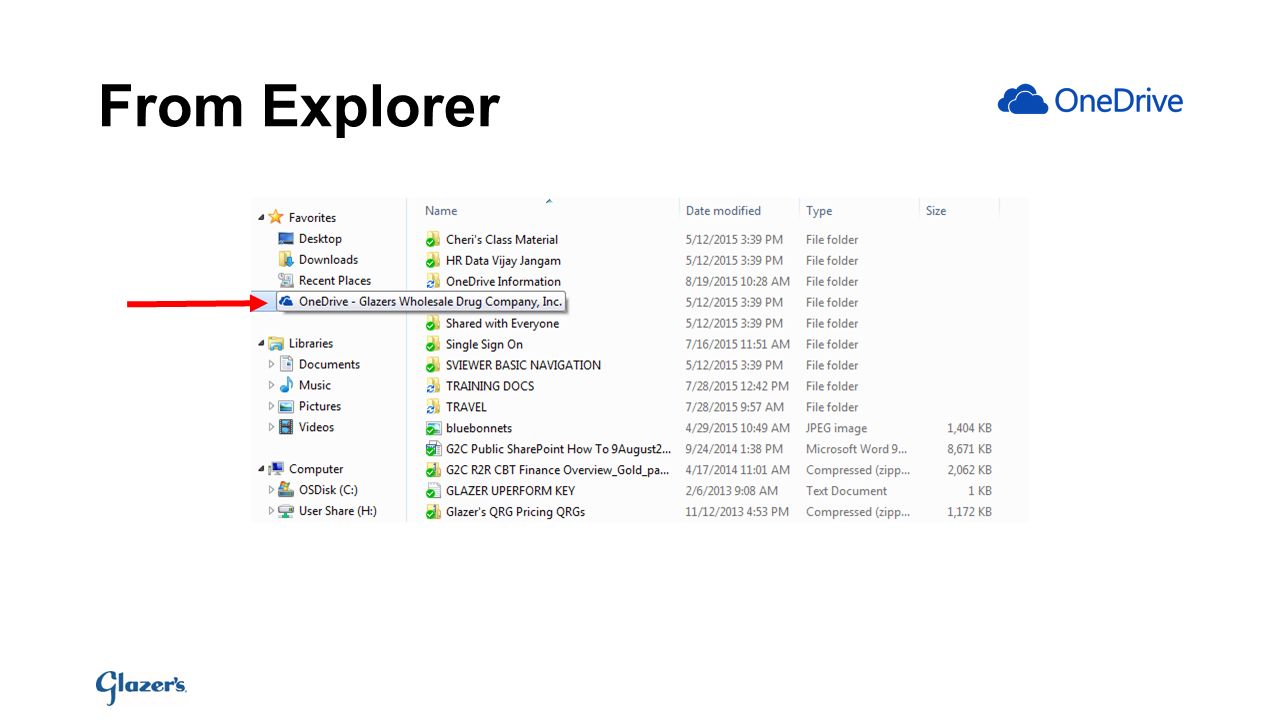Viewport: 1280px width, 720px height.
Task: Expand the User Share (H:) node
Action: (x=271, y=511)
